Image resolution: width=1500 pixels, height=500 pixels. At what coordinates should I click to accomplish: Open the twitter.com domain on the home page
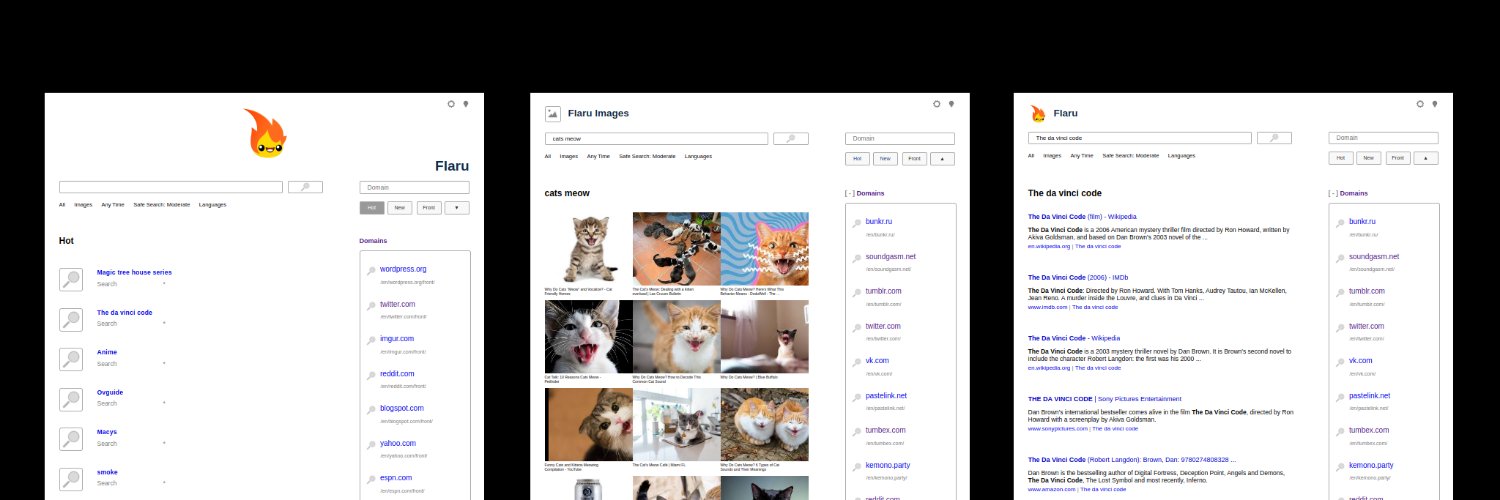[x=397, y=304]
